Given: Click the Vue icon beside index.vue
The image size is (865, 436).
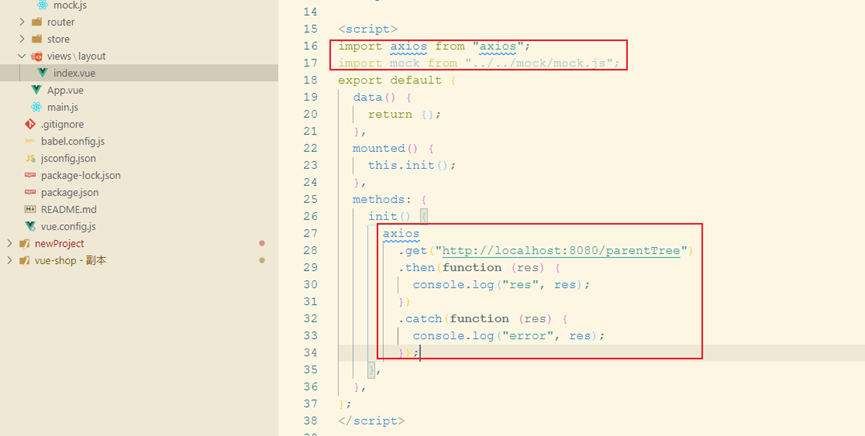Looking at the screenshot, I should 42,73.
